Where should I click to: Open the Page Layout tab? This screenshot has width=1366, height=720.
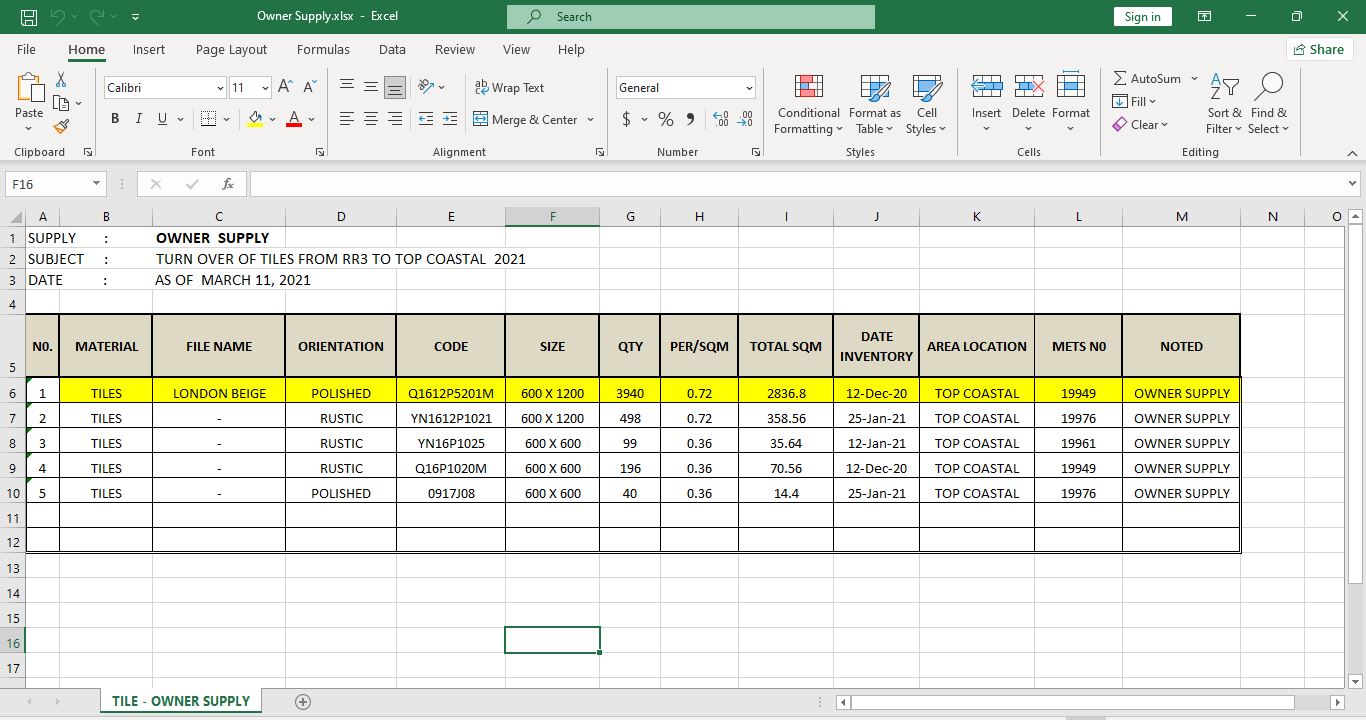tap(231, 49)
